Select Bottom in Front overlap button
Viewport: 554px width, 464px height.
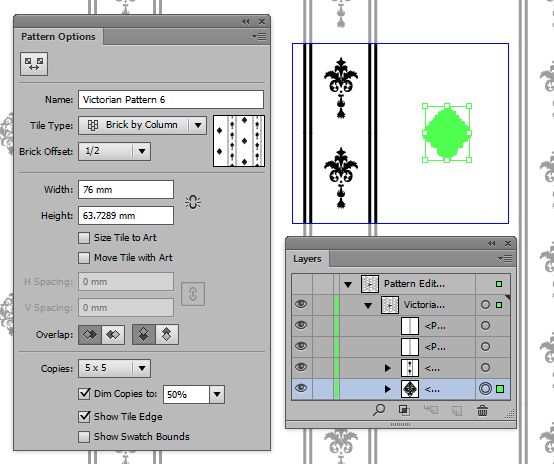tap(167, 334)
